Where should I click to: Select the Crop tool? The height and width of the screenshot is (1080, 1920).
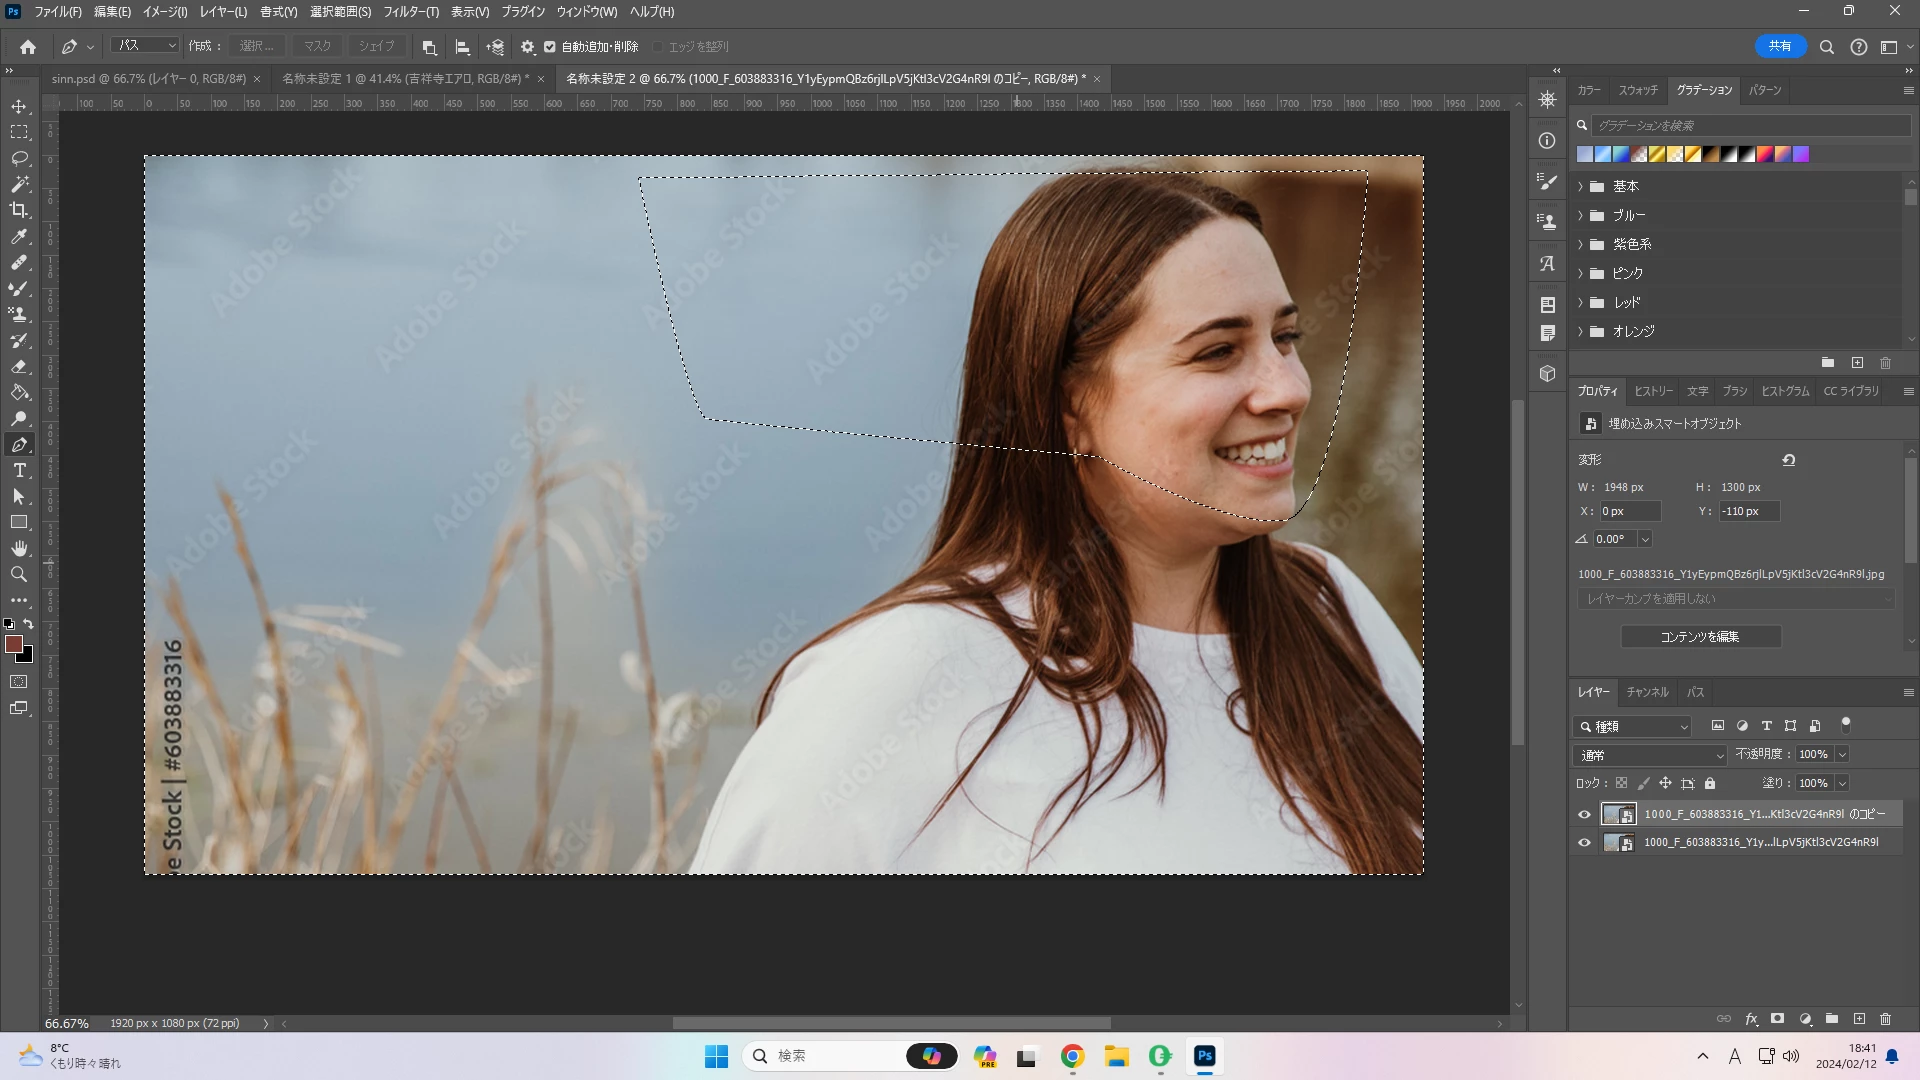[19, 210]
